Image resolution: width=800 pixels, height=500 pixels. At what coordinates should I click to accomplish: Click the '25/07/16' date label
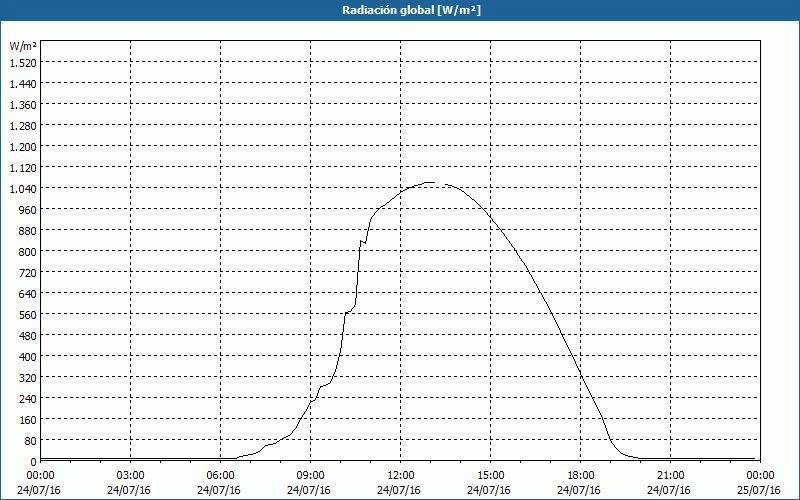pos(759,490)
